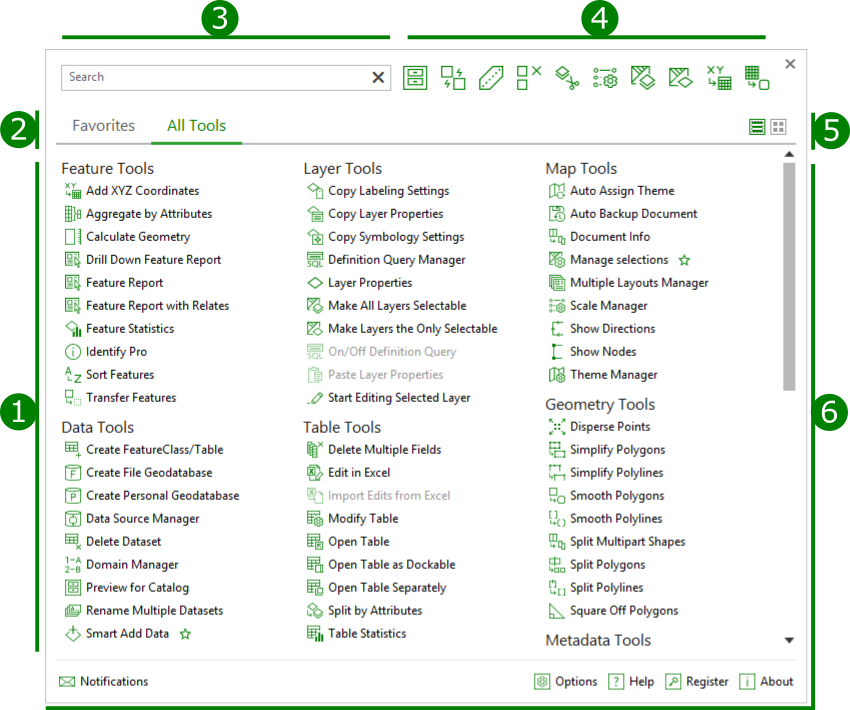This screenshot has width=850, height=710.
Task: Select Copy Symbology Settings
Action: [385, 237]
